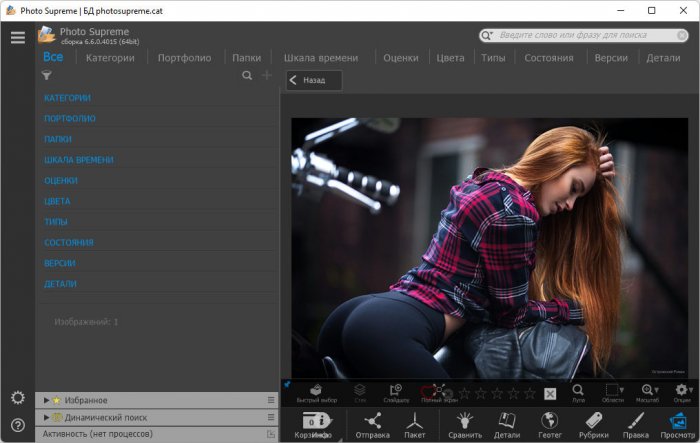Open the Опции gear dropdown
Image resolution: width=700 pixels, height=443 pixels.
683,392
